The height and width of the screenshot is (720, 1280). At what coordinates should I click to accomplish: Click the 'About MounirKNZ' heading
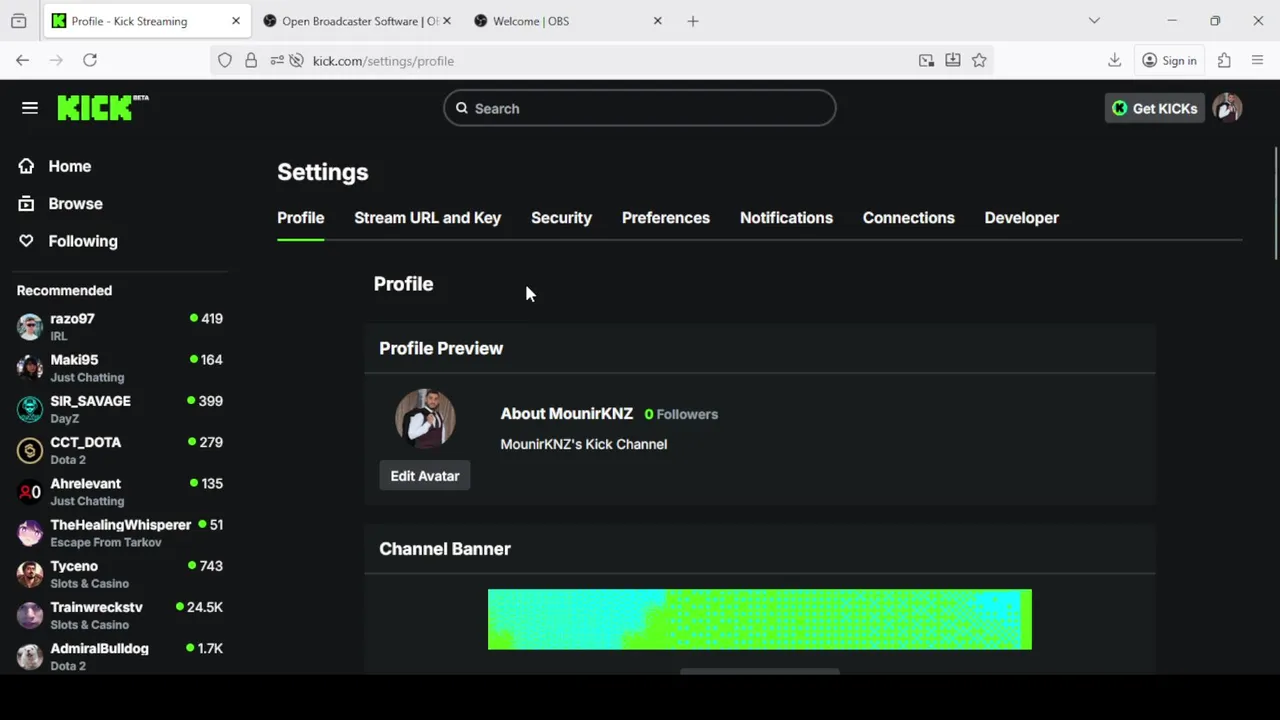[567, 414]
